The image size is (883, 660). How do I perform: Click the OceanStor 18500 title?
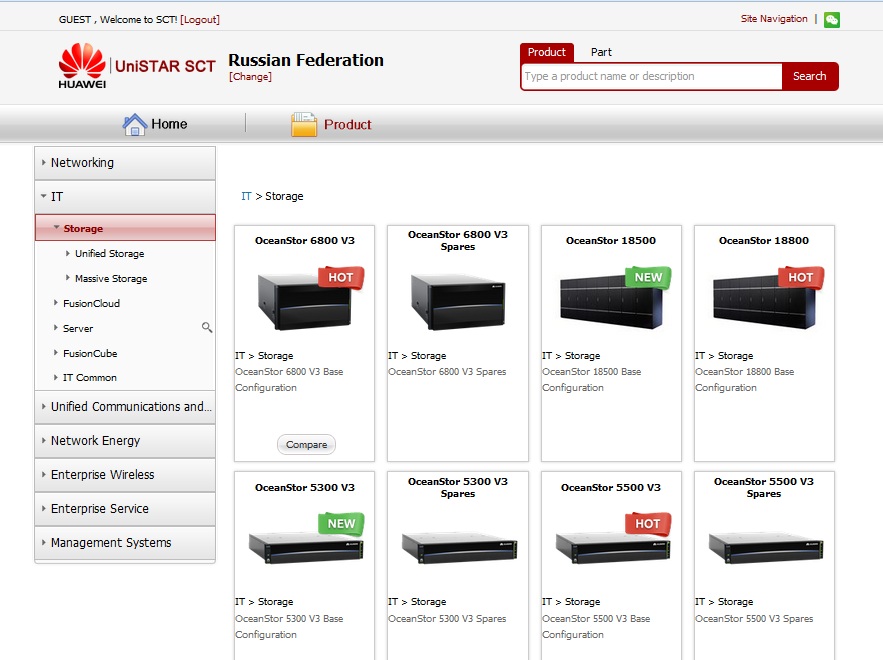(611, 240)
